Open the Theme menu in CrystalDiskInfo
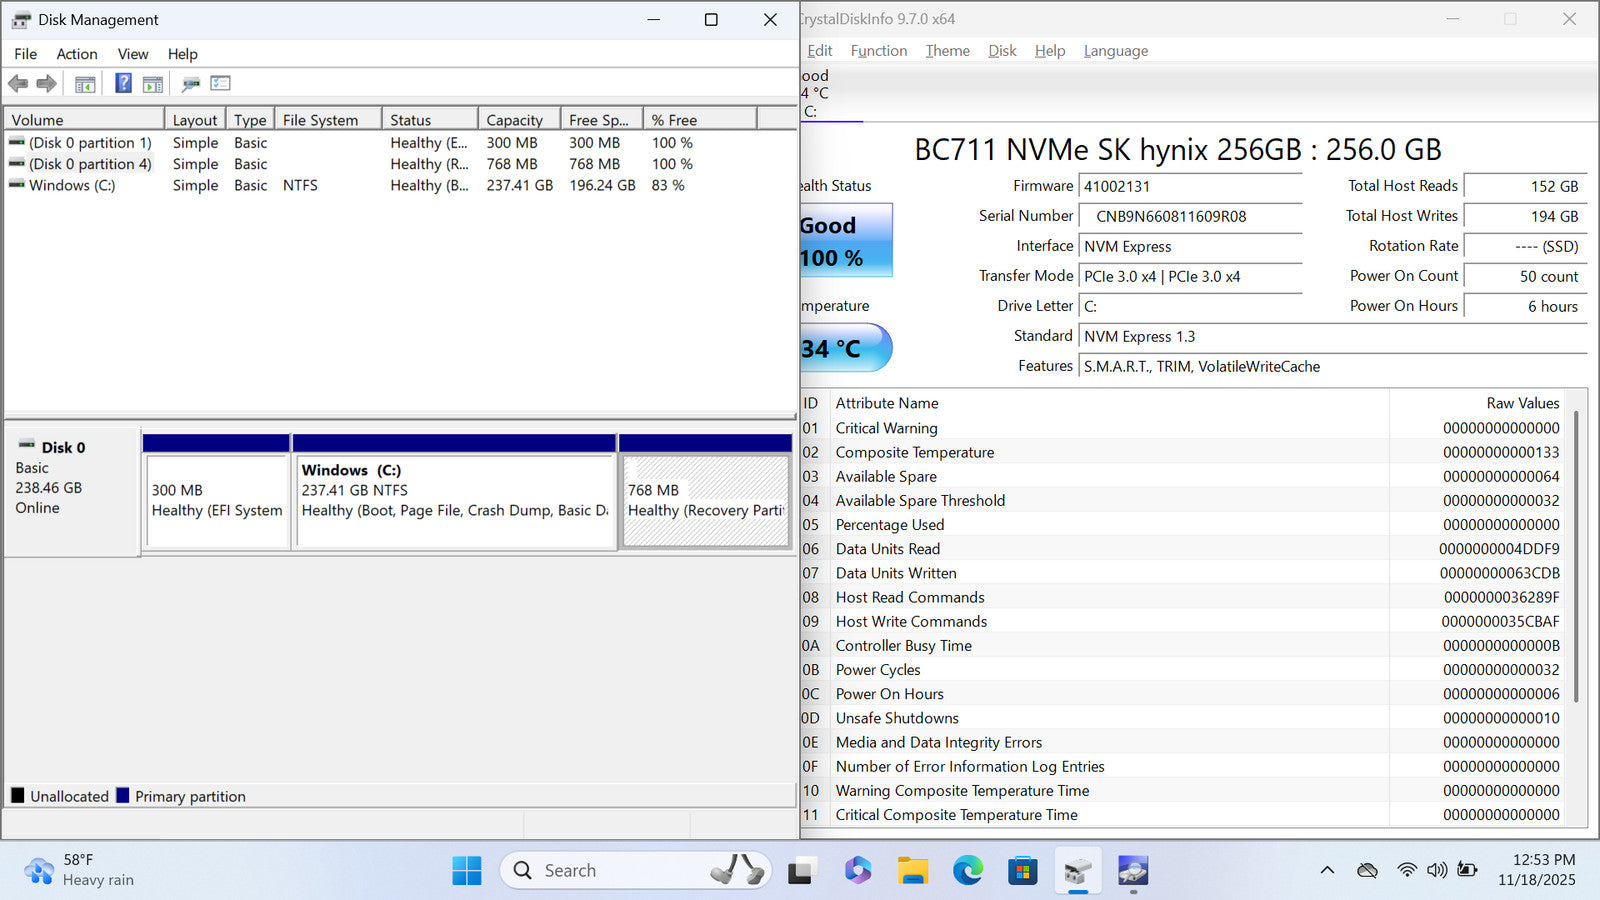This screenshot has width=1600, height=900. (x=947, y=51)
